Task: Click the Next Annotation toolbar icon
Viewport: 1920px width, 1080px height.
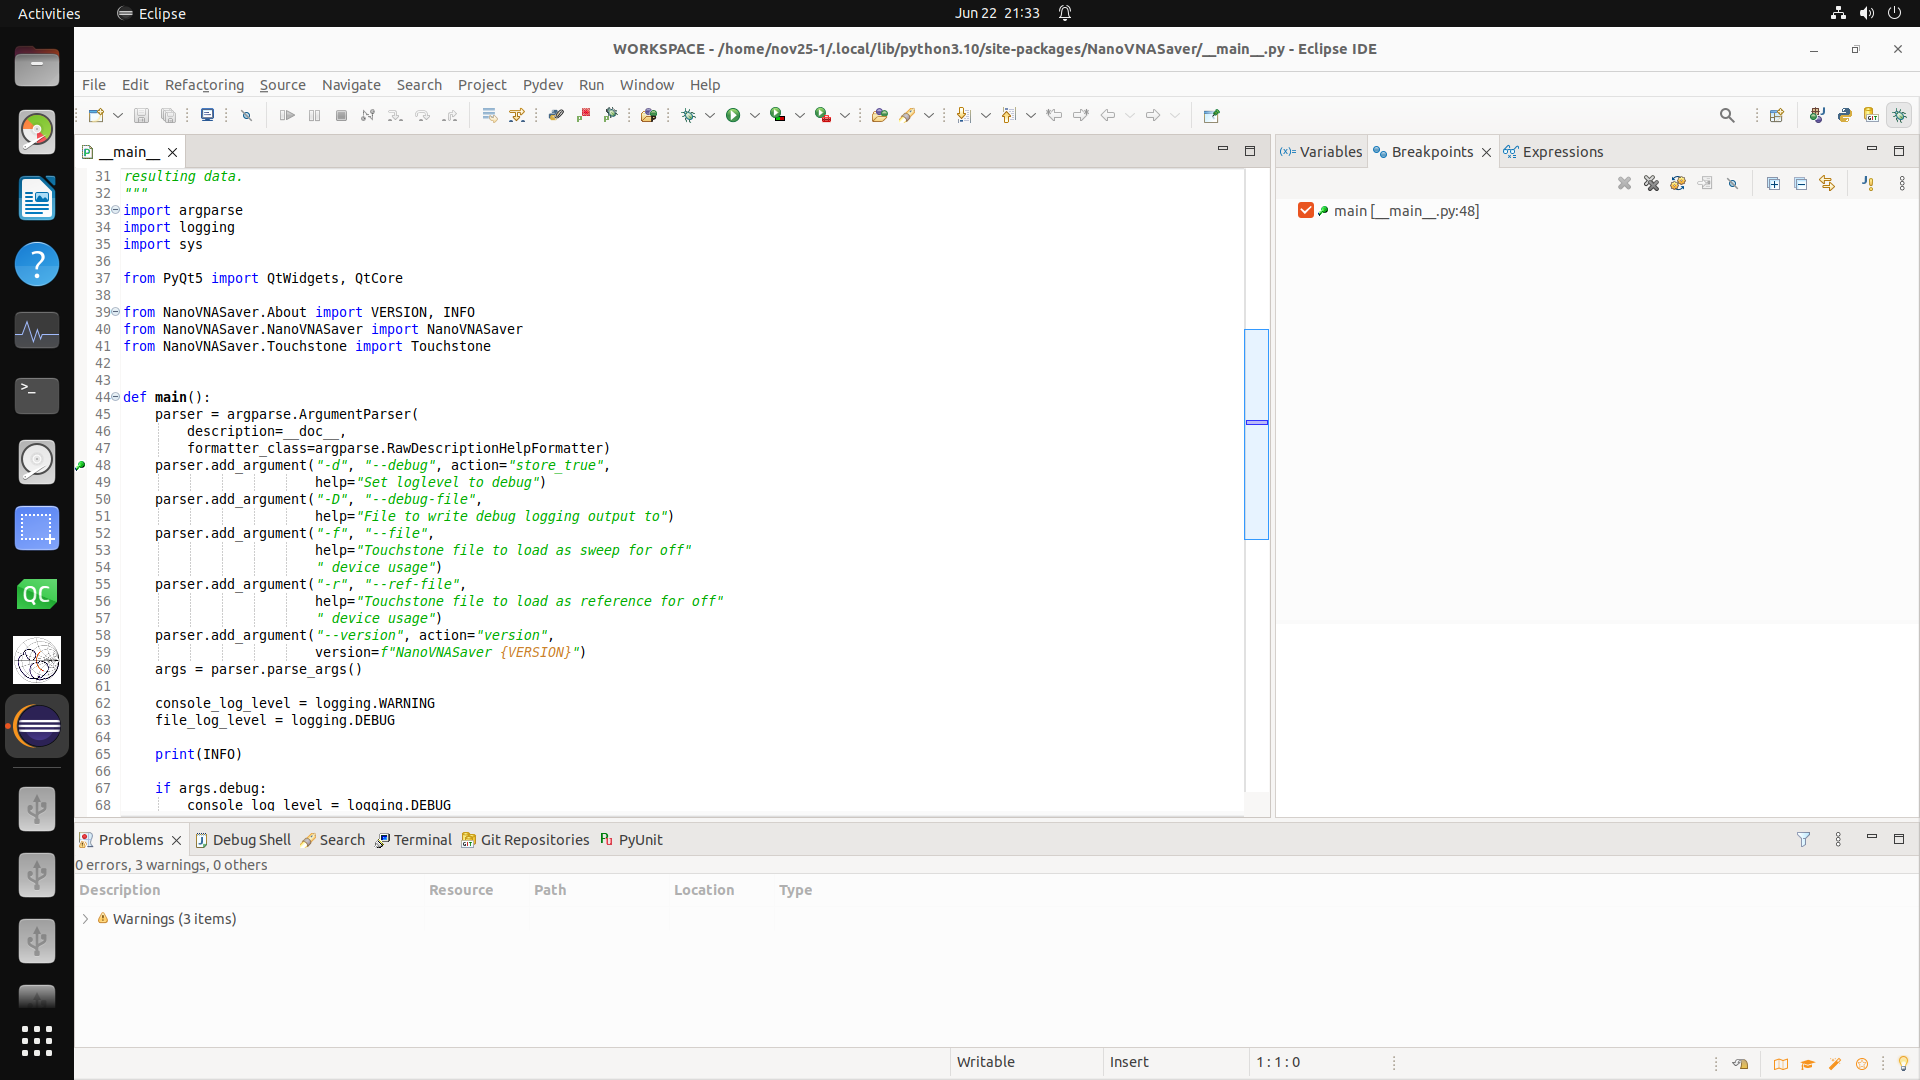Action: click(963, 116)
